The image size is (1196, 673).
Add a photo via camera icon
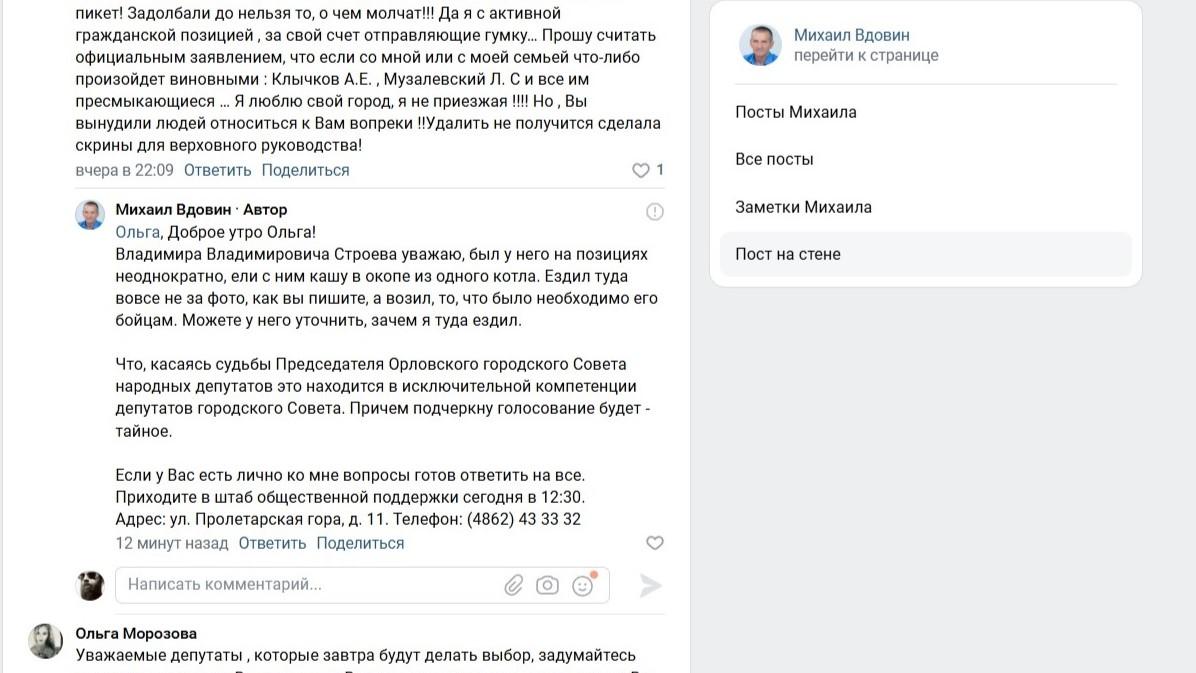coord(547,585)
